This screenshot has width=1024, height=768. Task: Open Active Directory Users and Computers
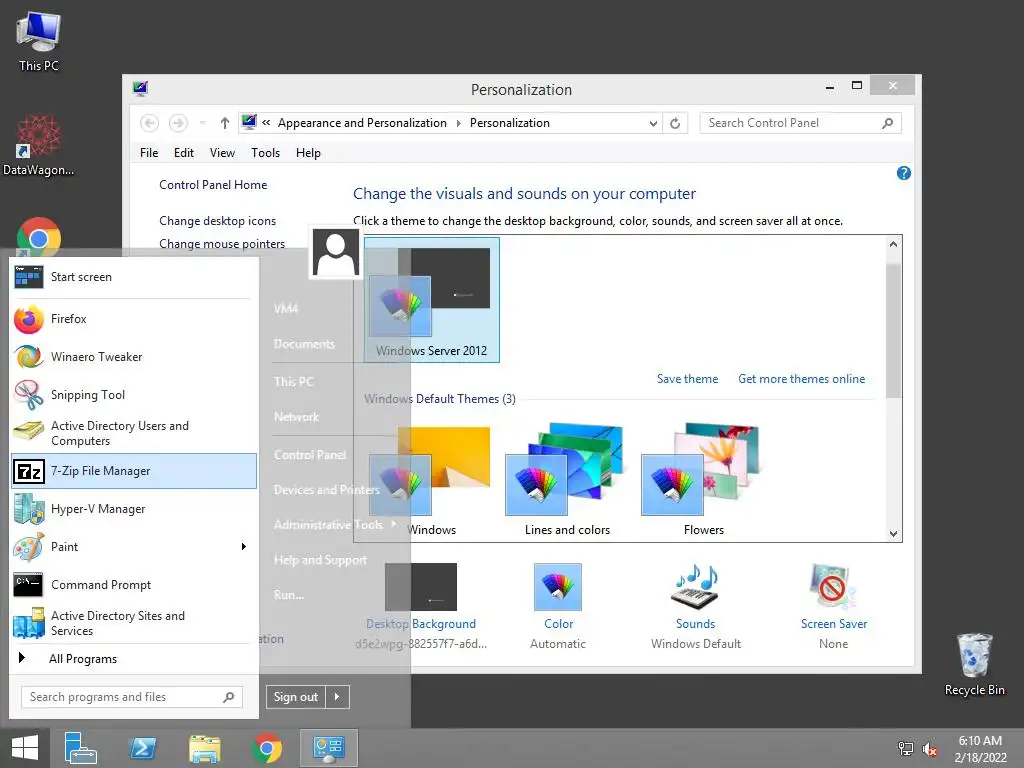click(134, 433)
